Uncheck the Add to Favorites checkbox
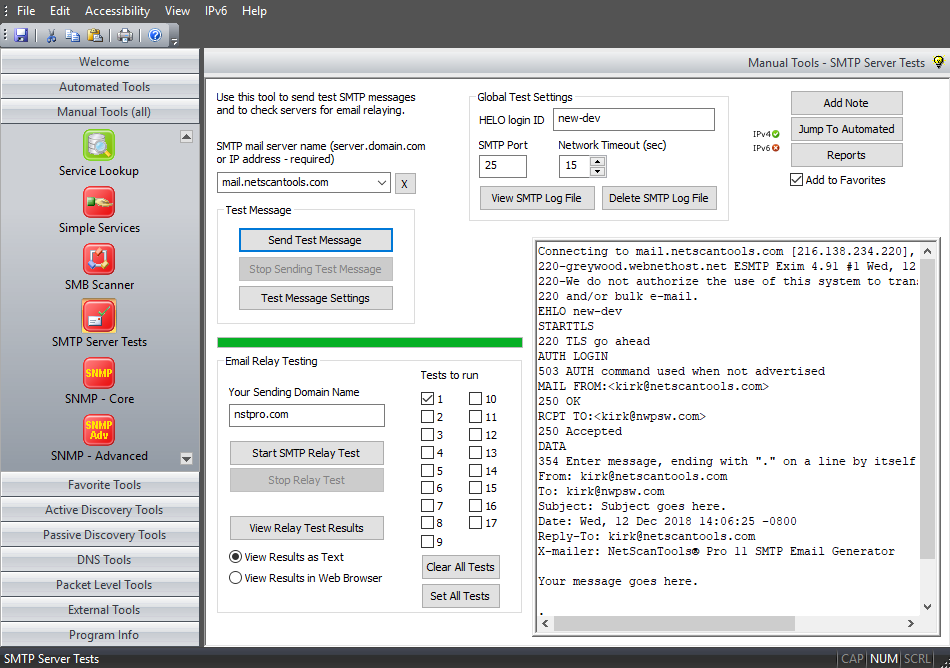The image size is (950, 668). point(796,179)
